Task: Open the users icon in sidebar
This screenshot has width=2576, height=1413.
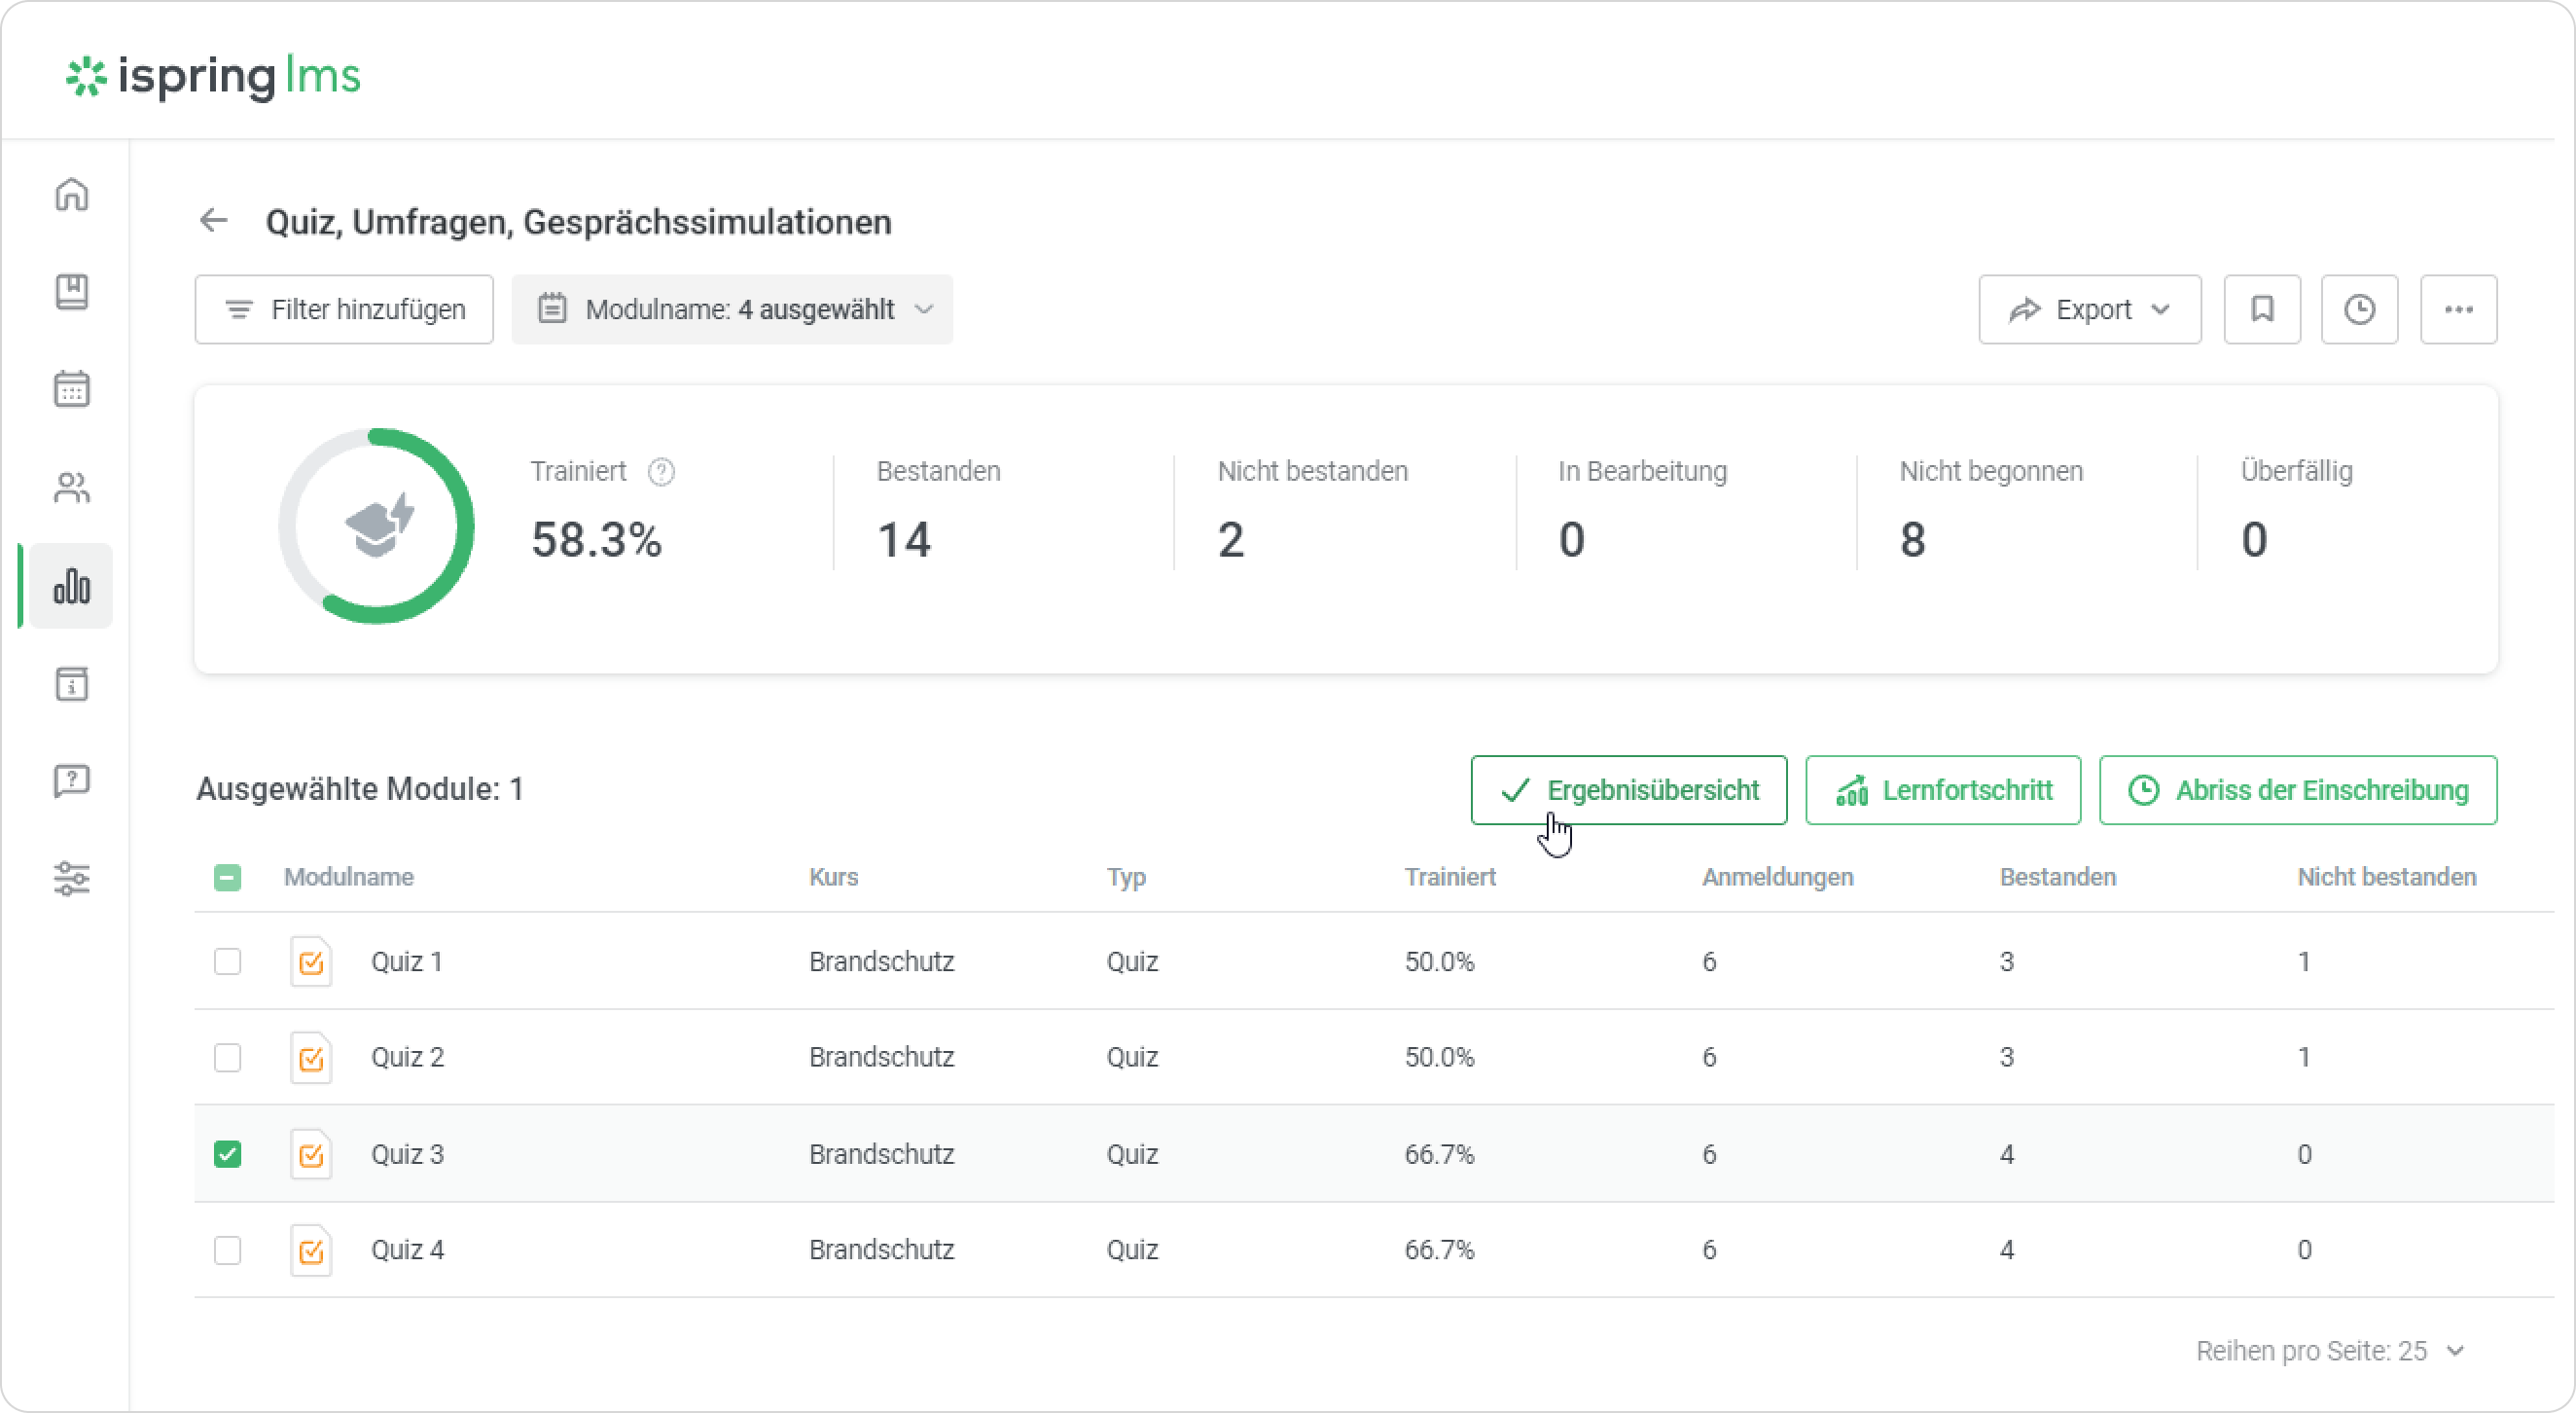Action: pyautogui.click(x=72, y=487)
